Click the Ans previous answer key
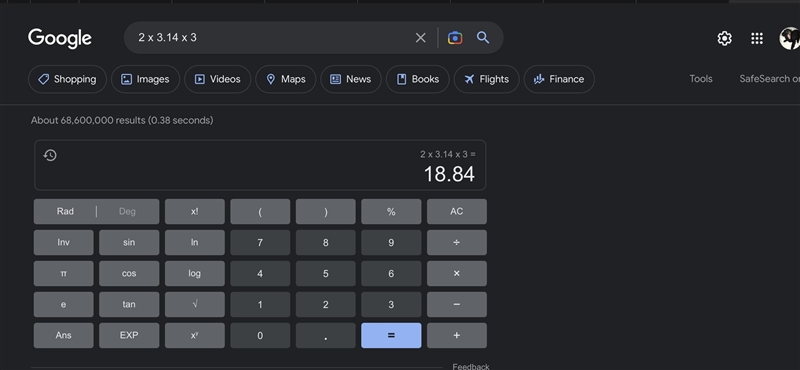Image resolution: width=800 pixels, height=370 pixels. 63,335
